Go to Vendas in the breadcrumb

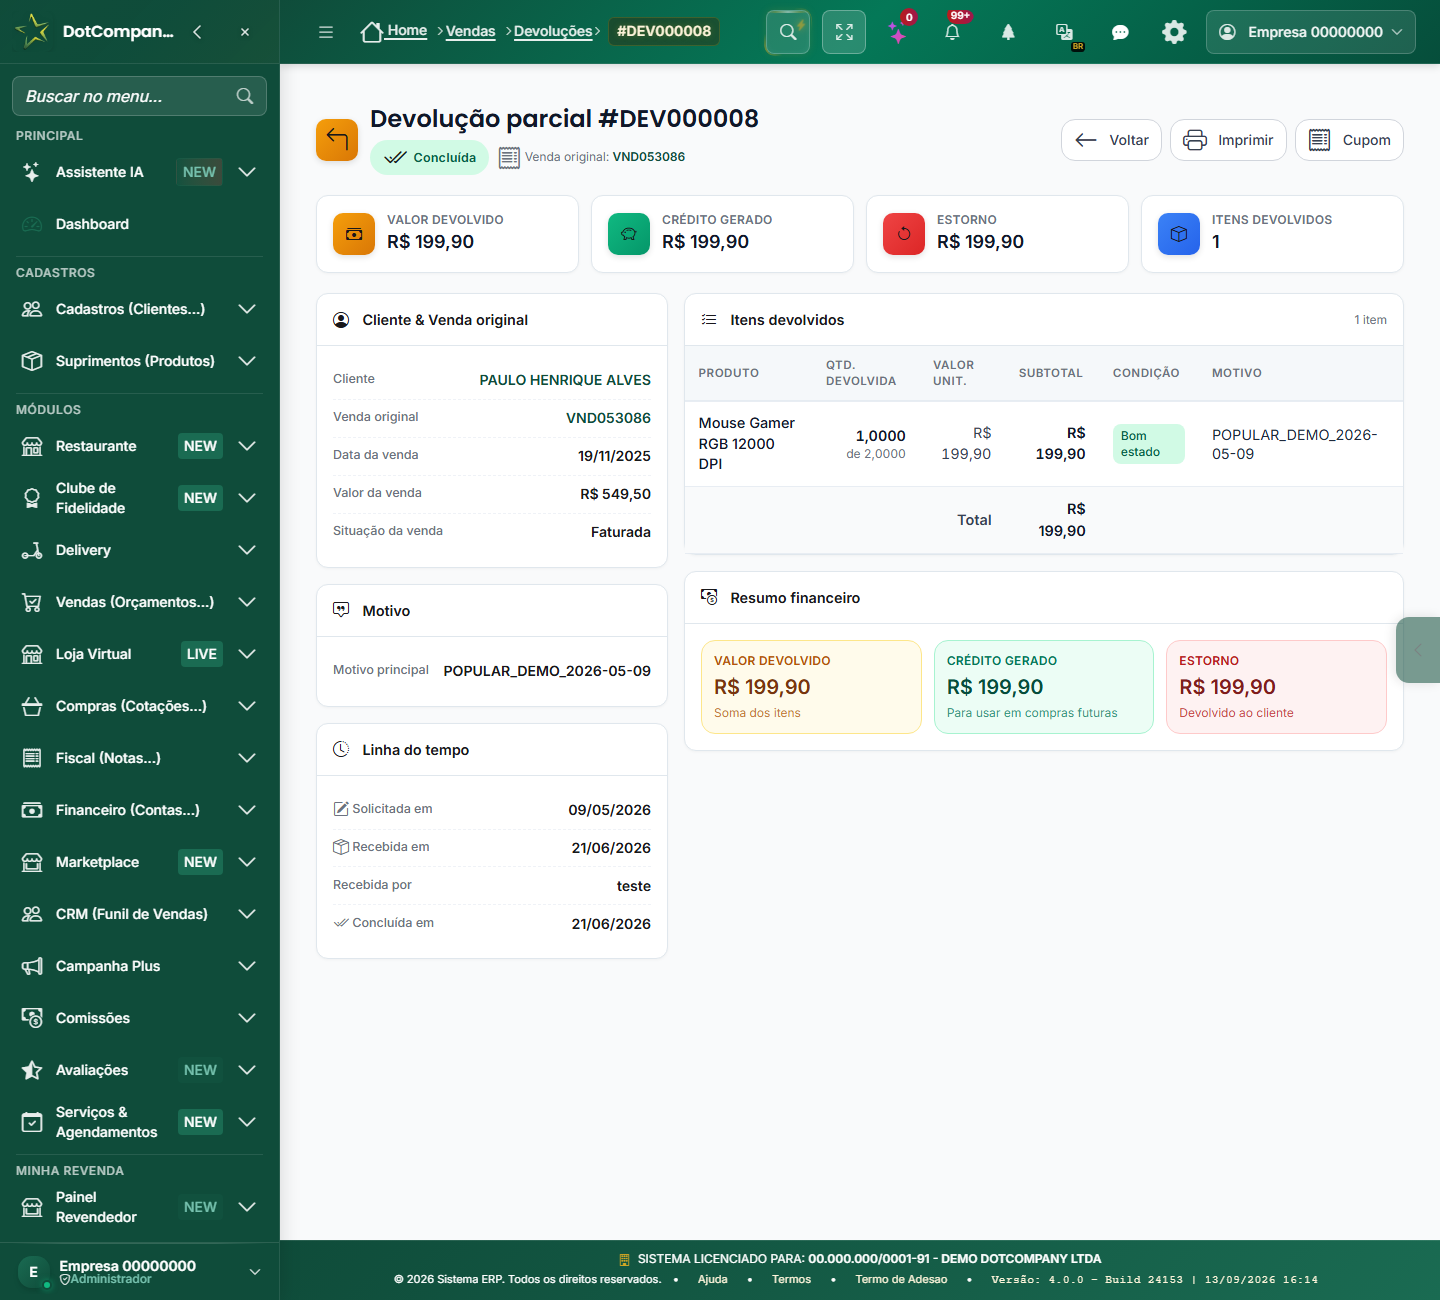tap(470, 31)
